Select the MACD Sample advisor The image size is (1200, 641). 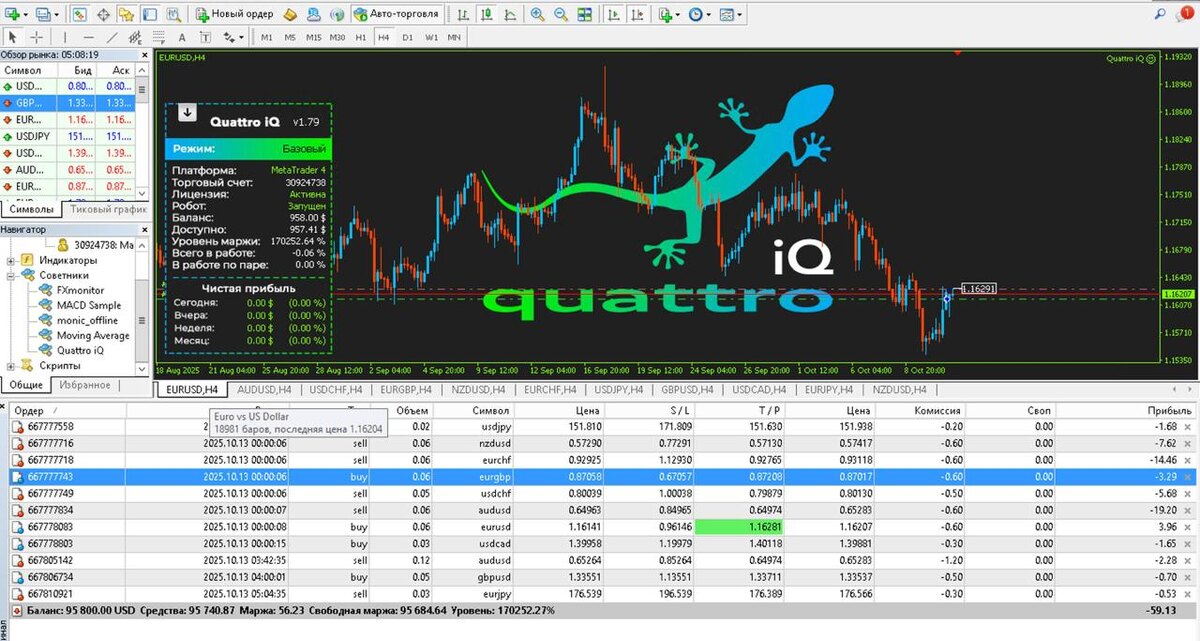[89, 305]
